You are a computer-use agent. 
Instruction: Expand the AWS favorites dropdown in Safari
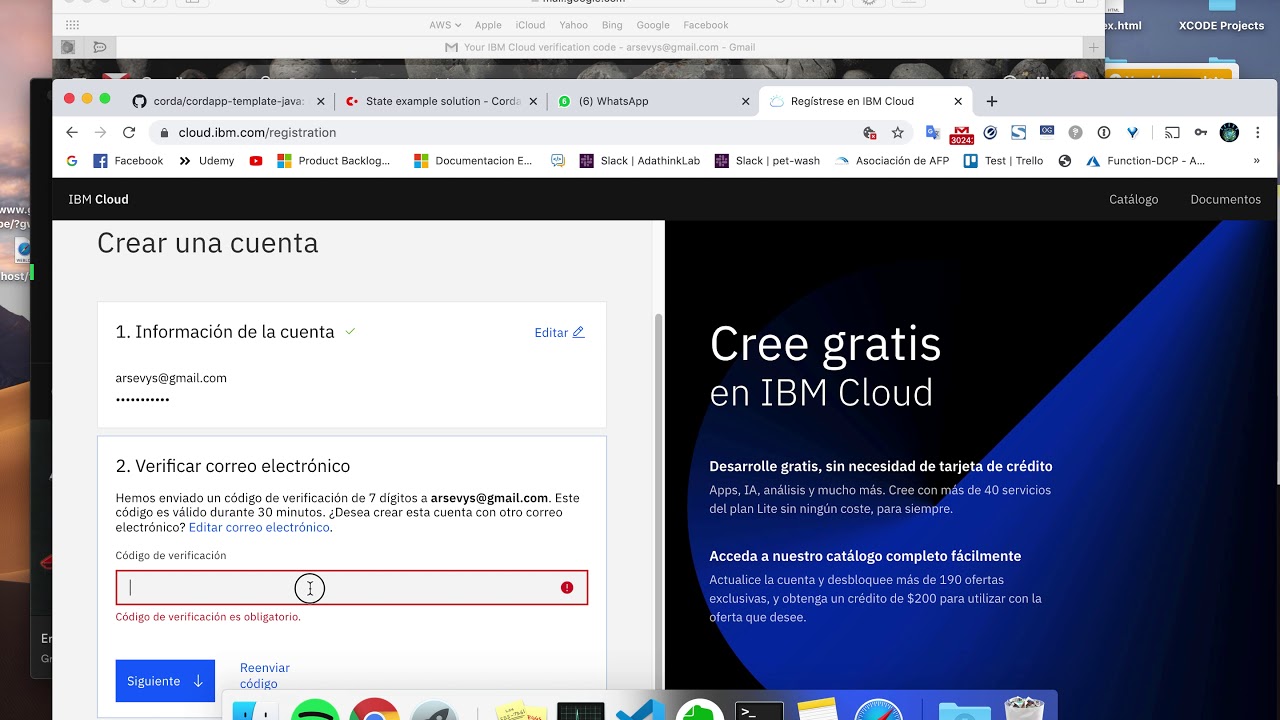(445, 25)
